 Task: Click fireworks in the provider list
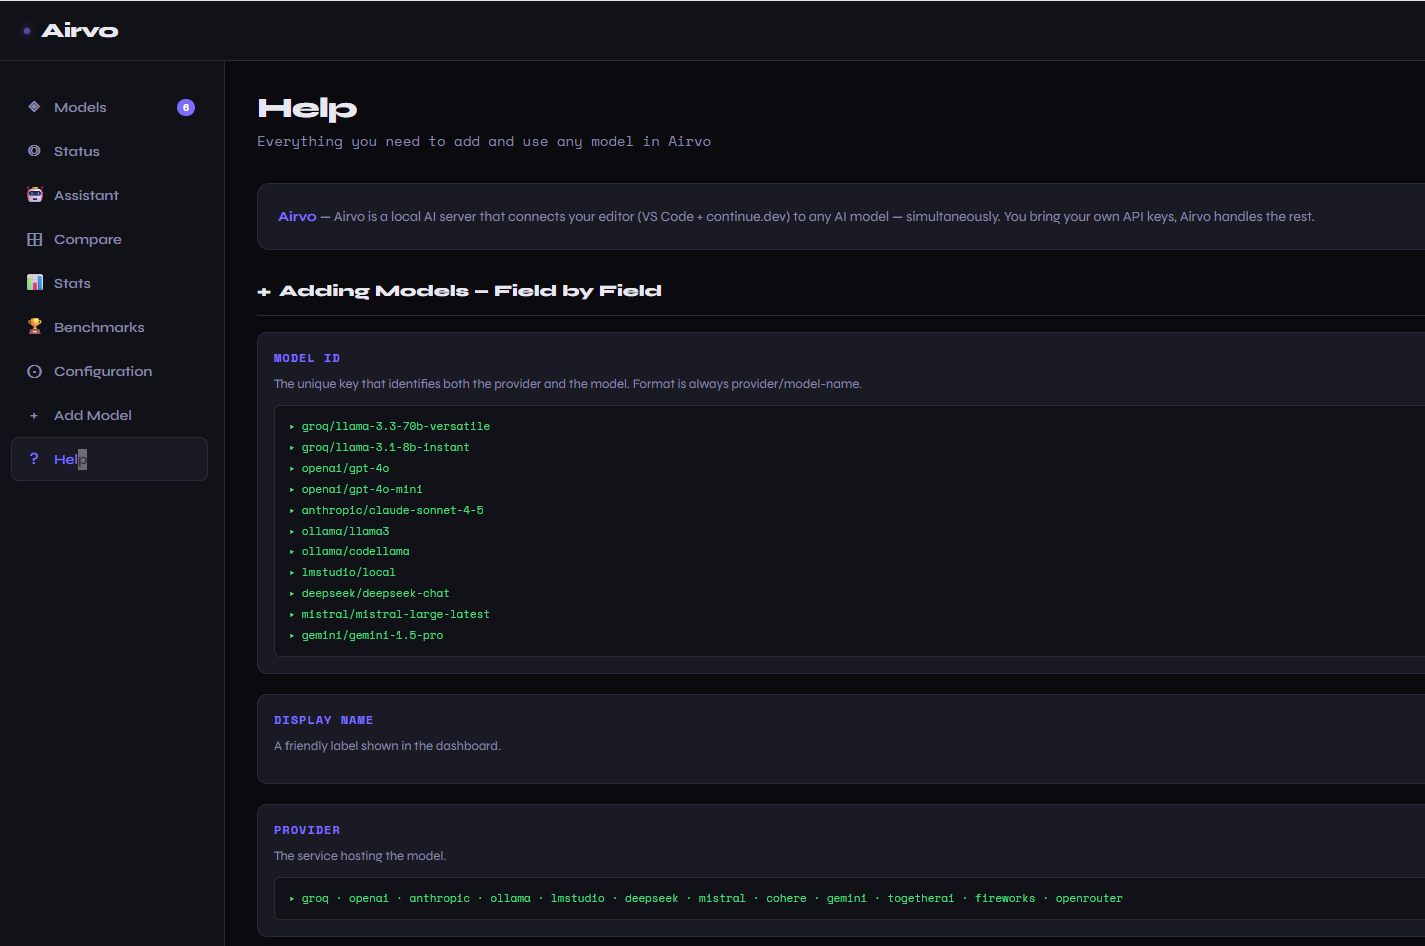coord(1005,898)
